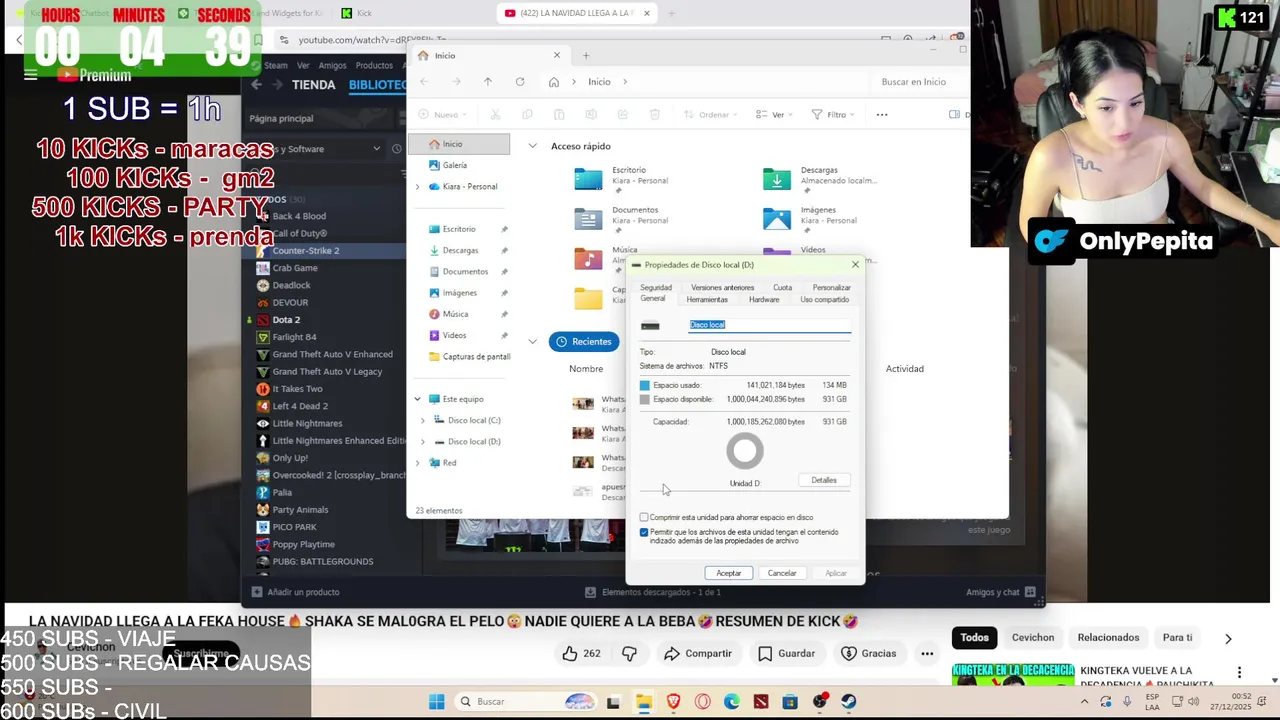
Task: Open the Documentos quick access folder icon
Action: click(588, 218)
